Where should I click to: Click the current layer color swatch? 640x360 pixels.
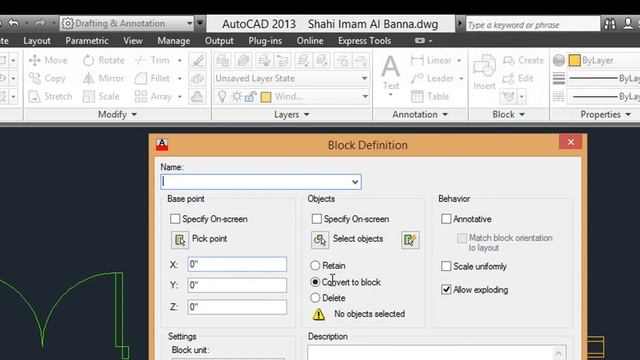(266, 97)
